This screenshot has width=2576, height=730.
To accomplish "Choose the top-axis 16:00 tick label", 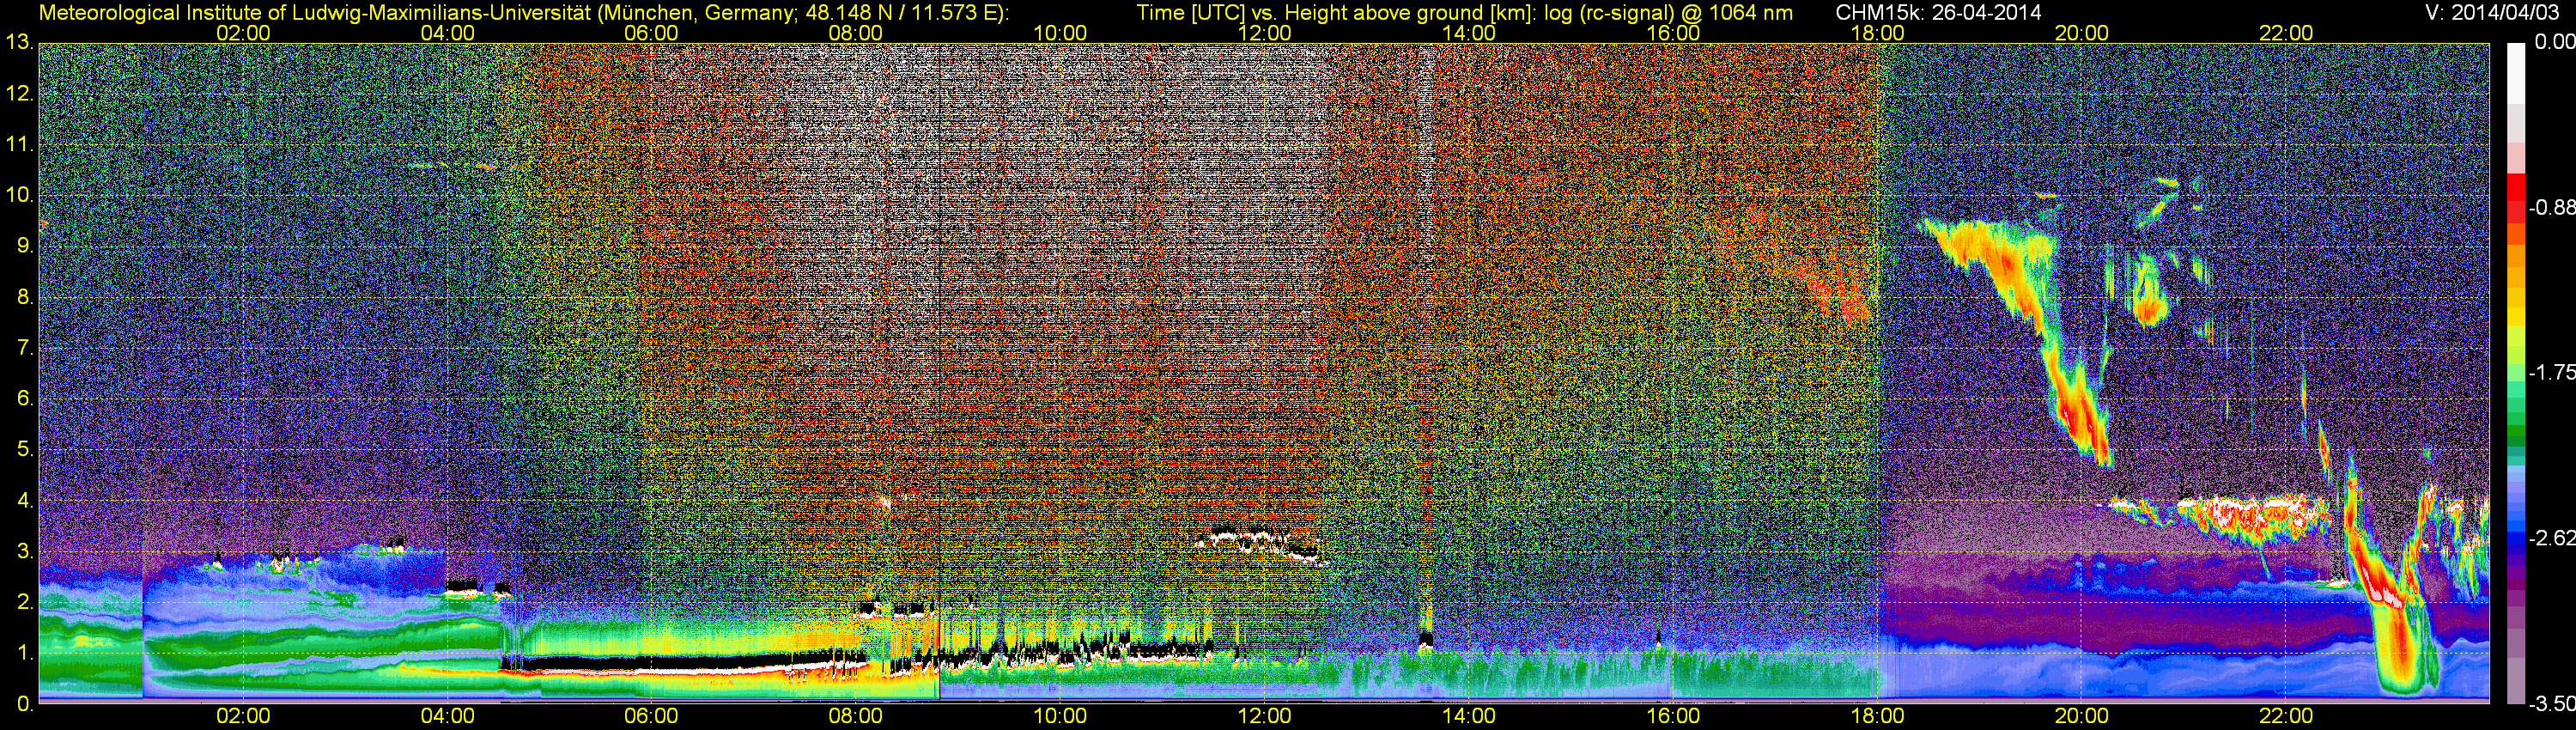I will 1673,33.
